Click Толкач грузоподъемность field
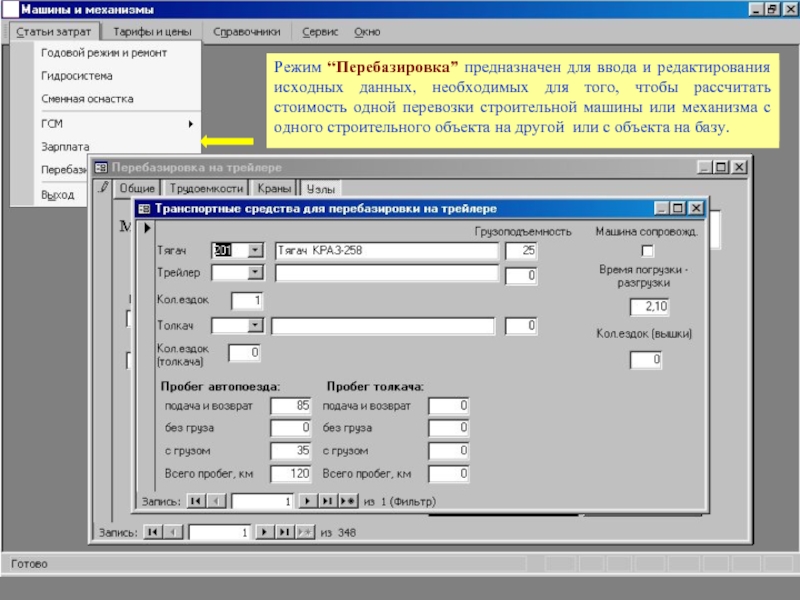This screenshot has height=600, width=800. click(x=521, y=326)
